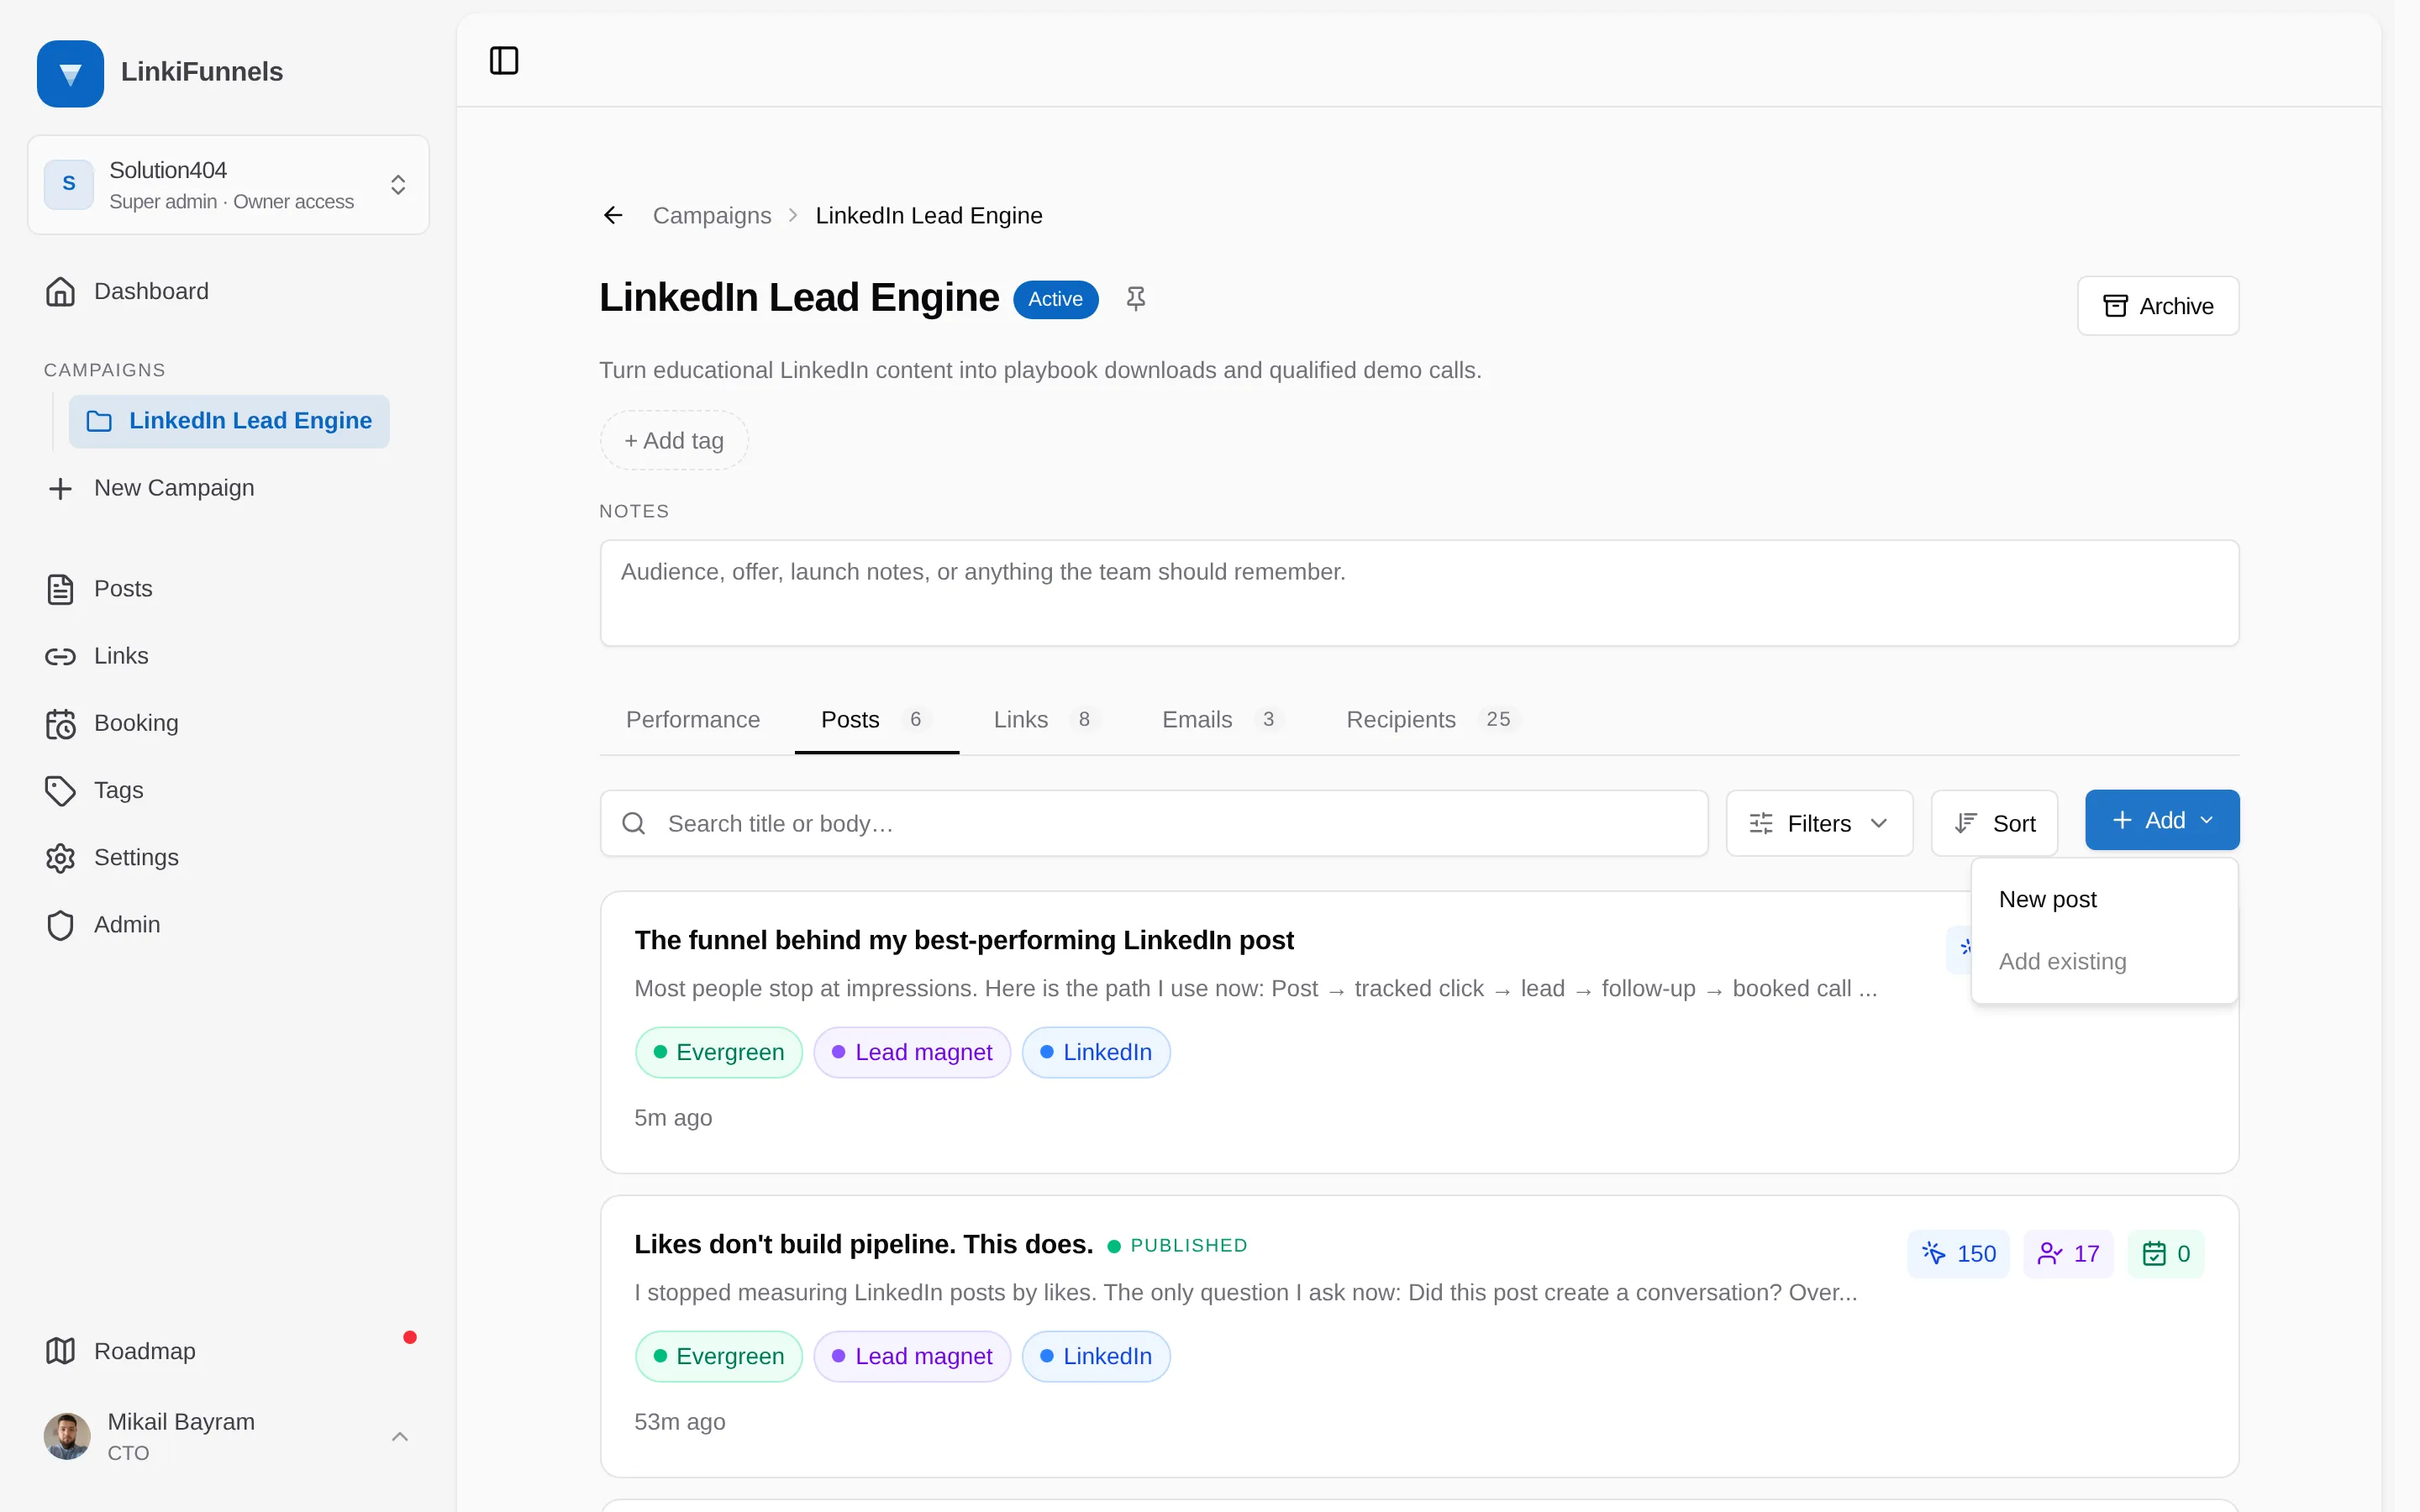Viewport: 2420px width, 1512px height.
Task: Choose Add existing from the Add menu
Action: pyautogui.click(x=2104, y=961)
